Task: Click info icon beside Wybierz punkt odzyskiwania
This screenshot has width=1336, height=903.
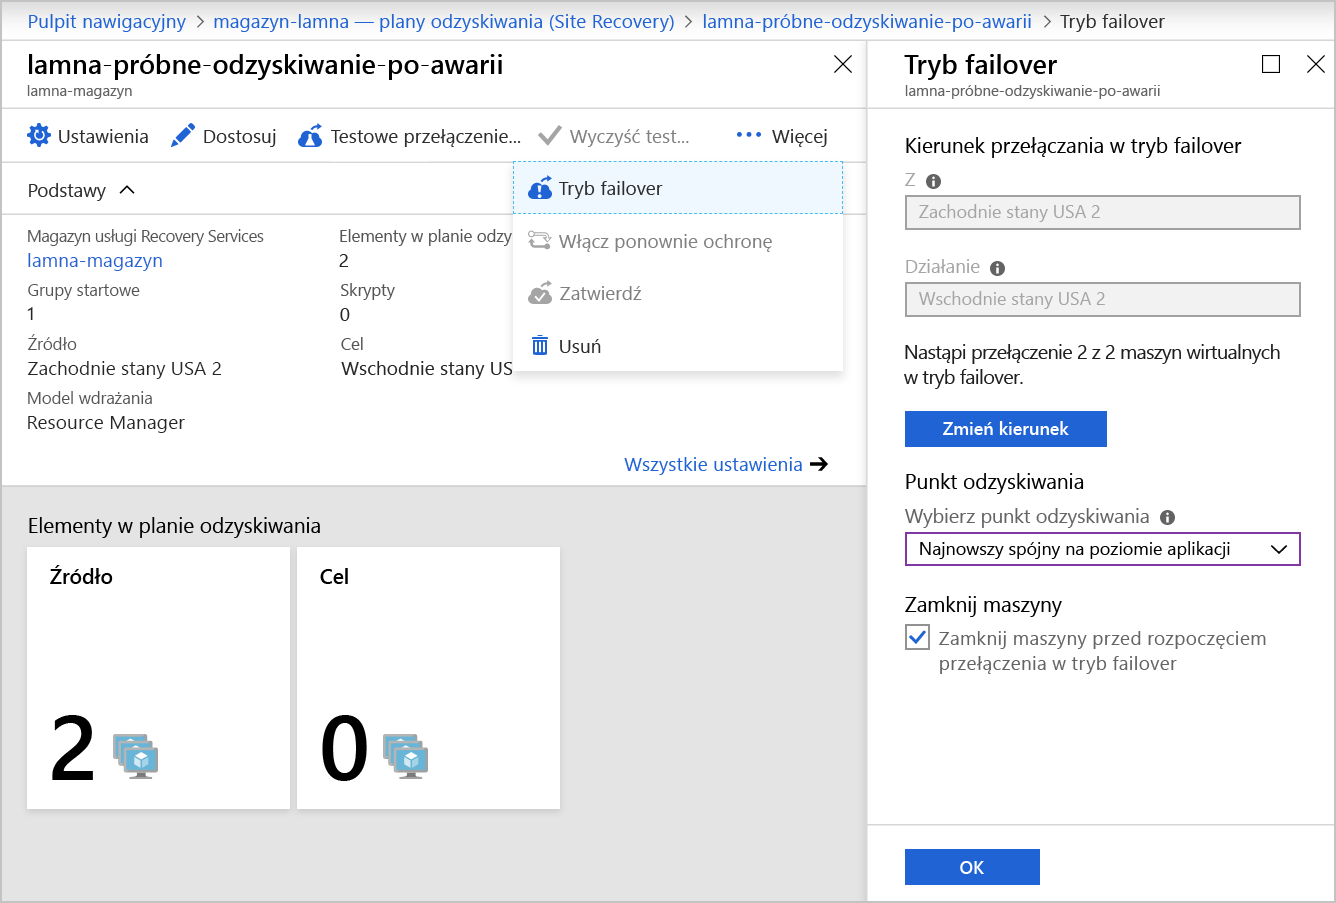Action: click(x=1167, y=517)
